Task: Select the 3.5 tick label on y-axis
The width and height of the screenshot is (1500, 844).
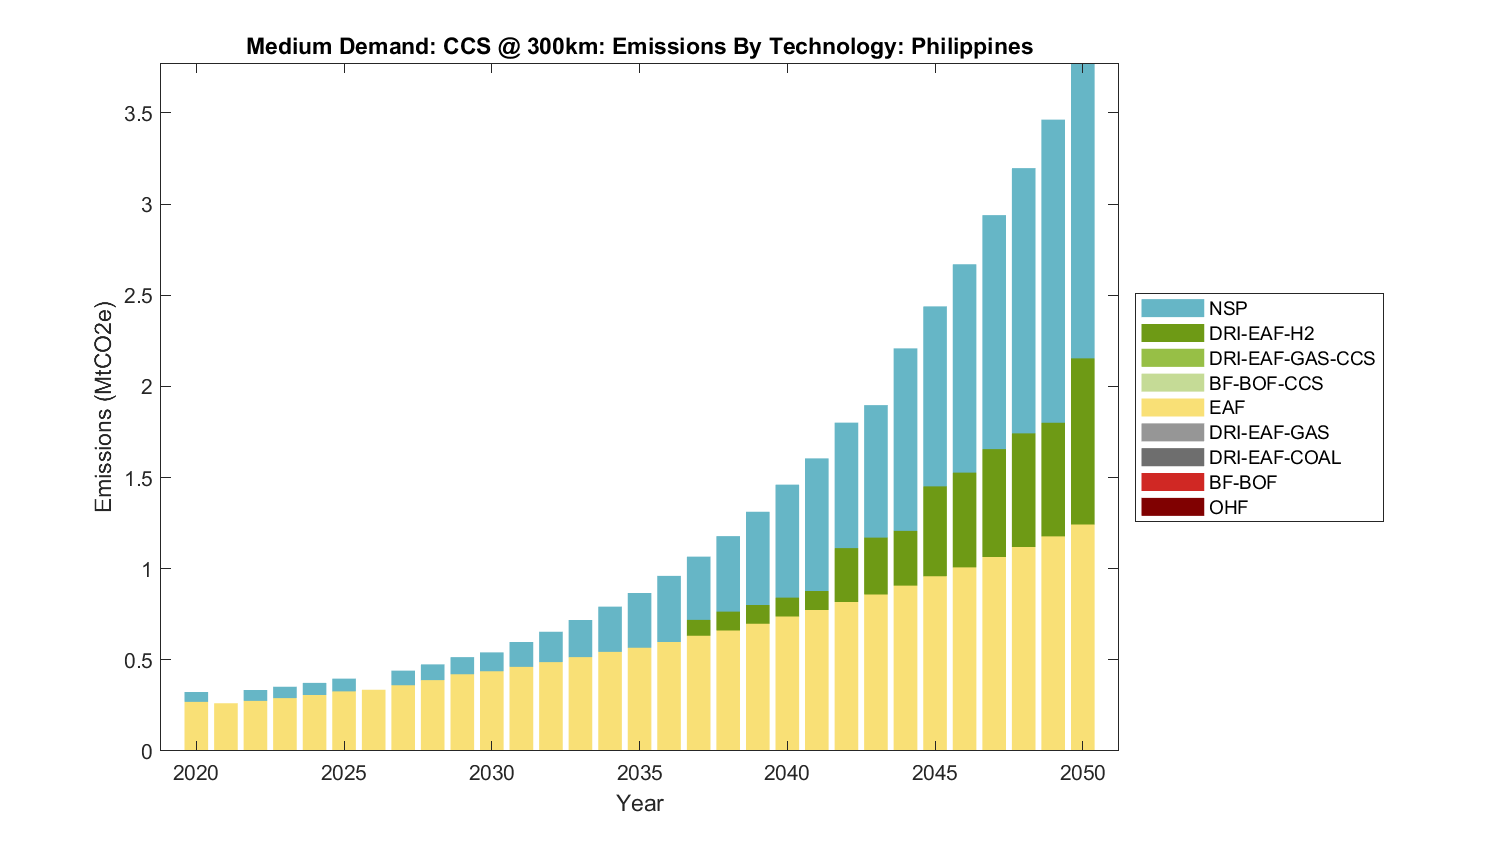Action: pos(138,114)
